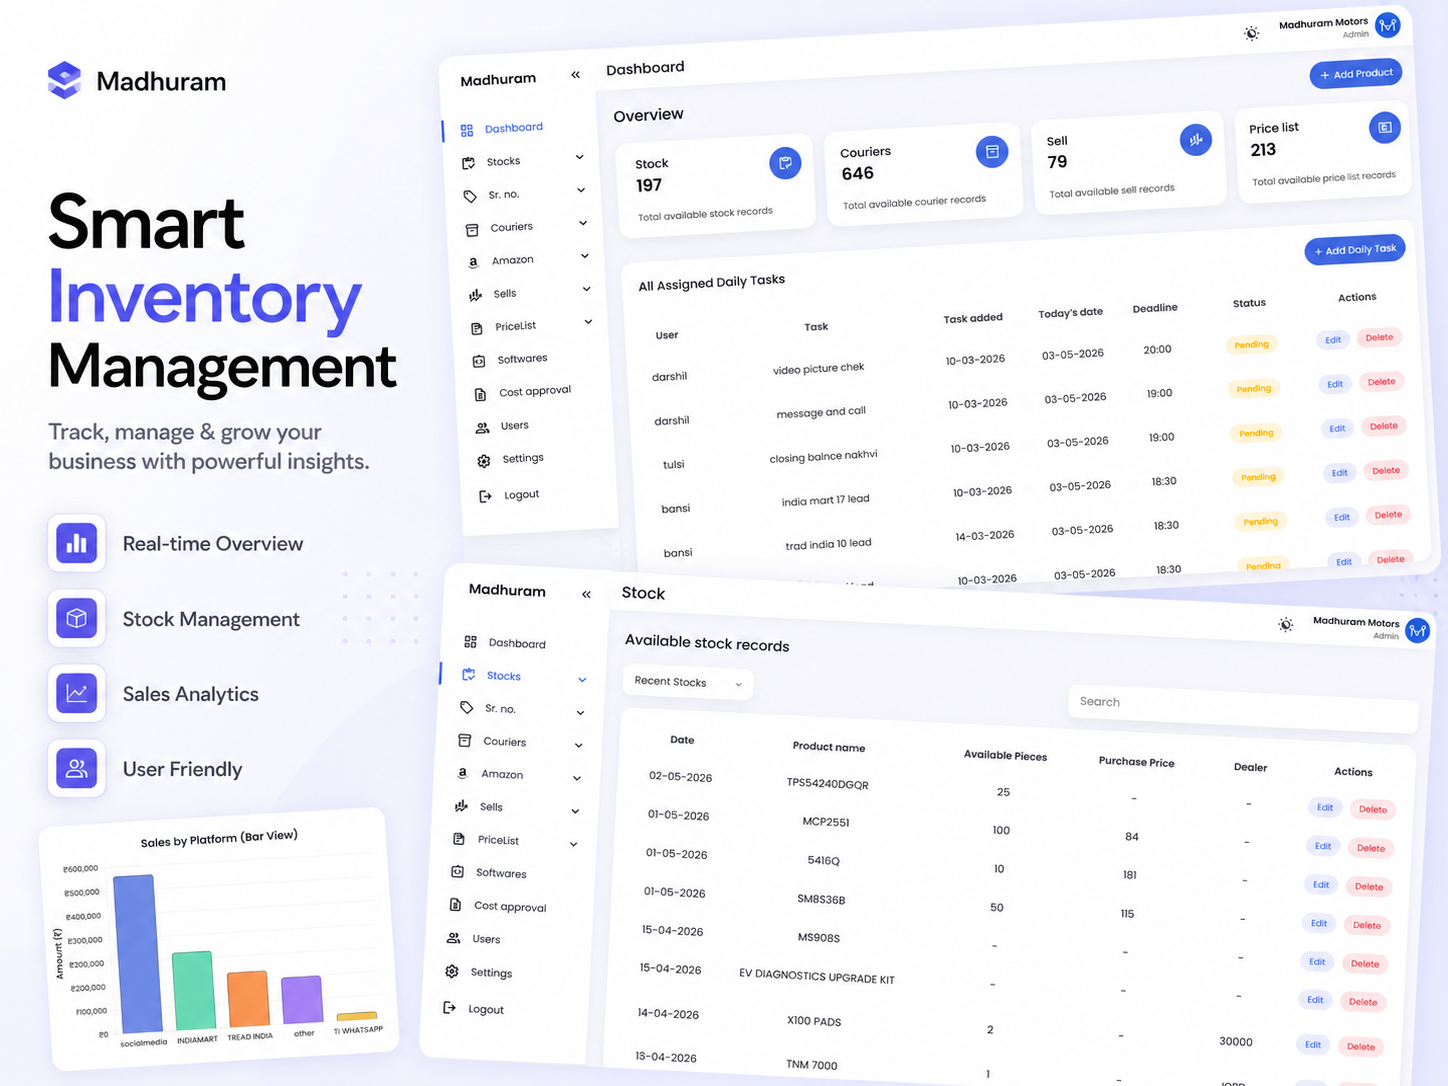This screenshot has height=1086, width=1448.
Task: Expand the Sells chevron in the Stock window
Action: pyautogui.click(x=575, y=811)
